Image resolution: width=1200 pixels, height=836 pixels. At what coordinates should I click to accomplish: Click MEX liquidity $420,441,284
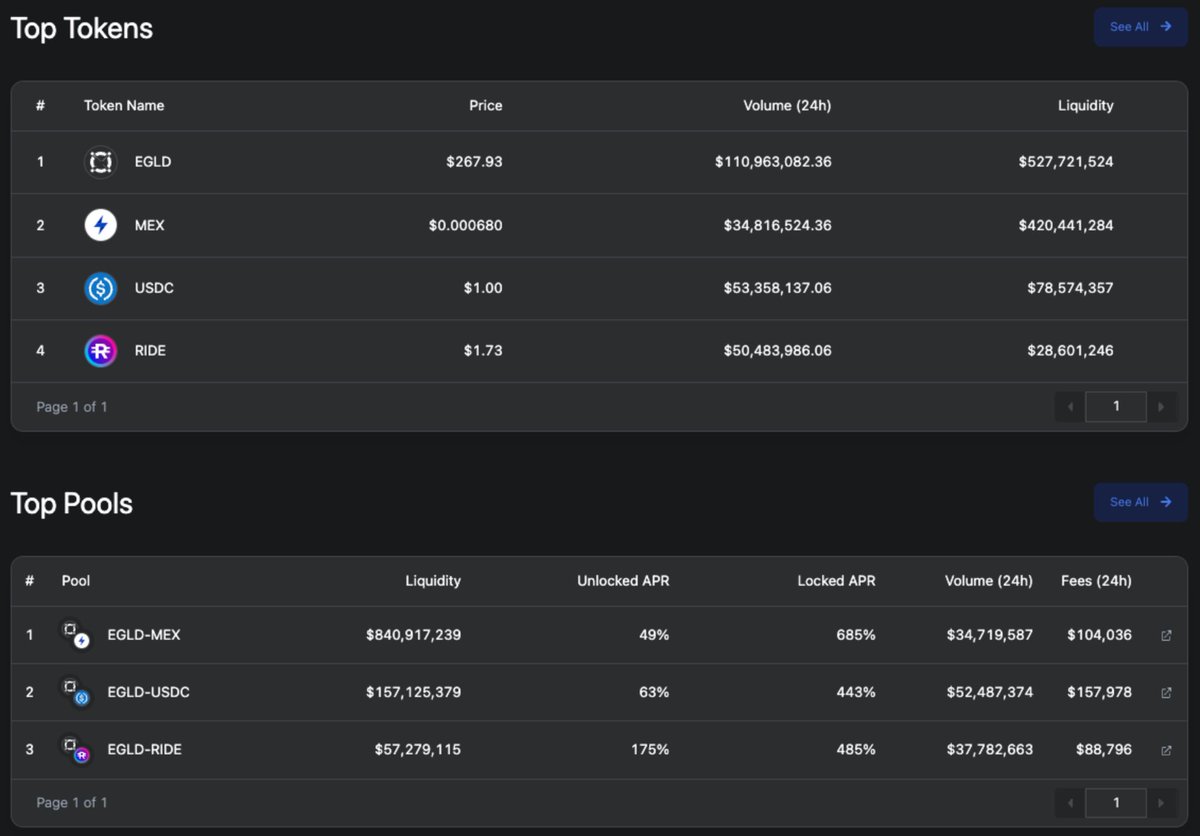pos(1066,225)
